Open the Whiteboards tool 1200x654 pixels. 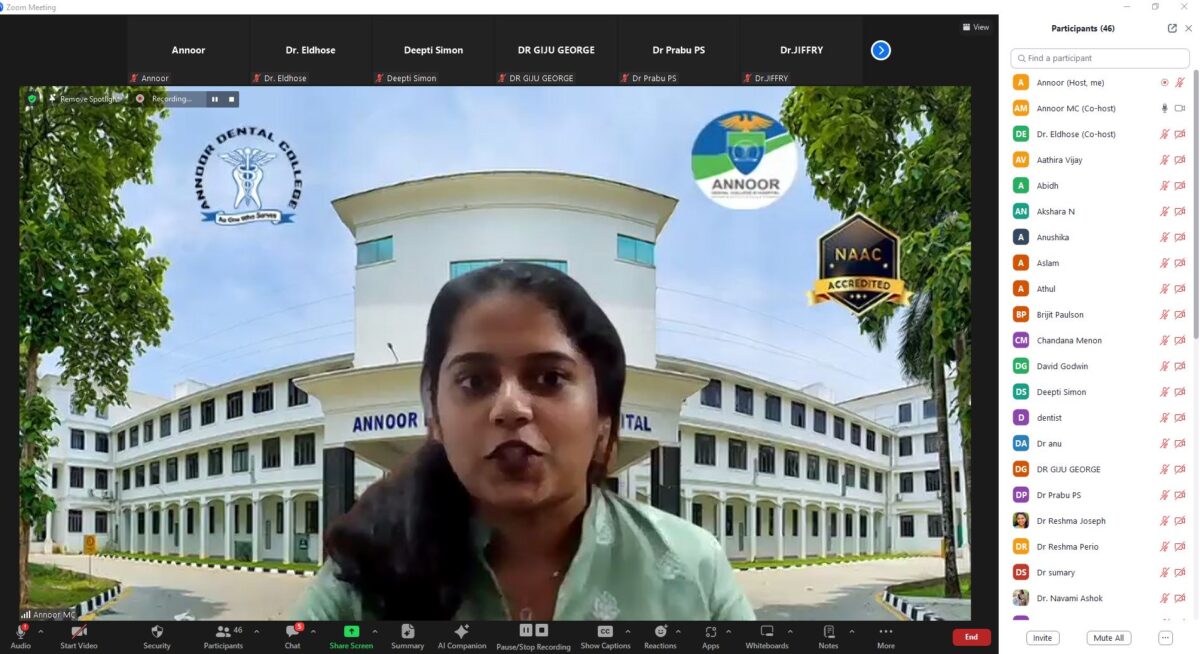coord(767,632)
